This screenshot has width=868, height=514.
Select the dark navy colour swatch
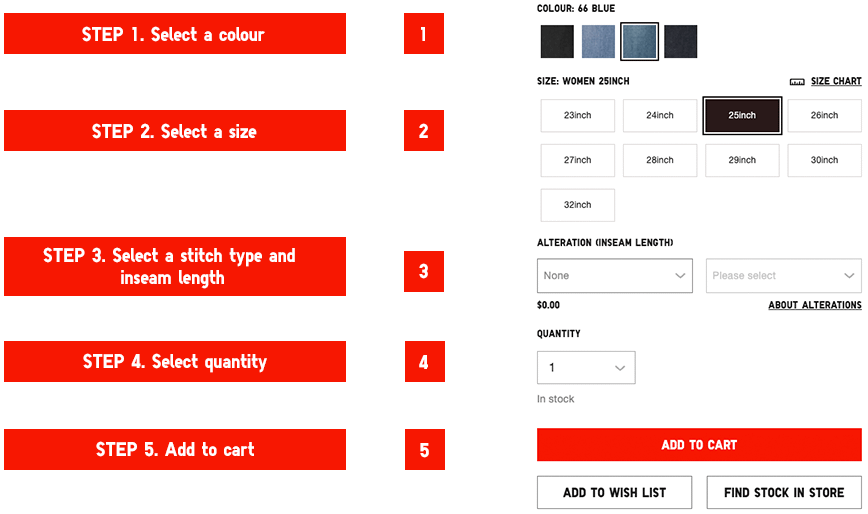(680, 42)
